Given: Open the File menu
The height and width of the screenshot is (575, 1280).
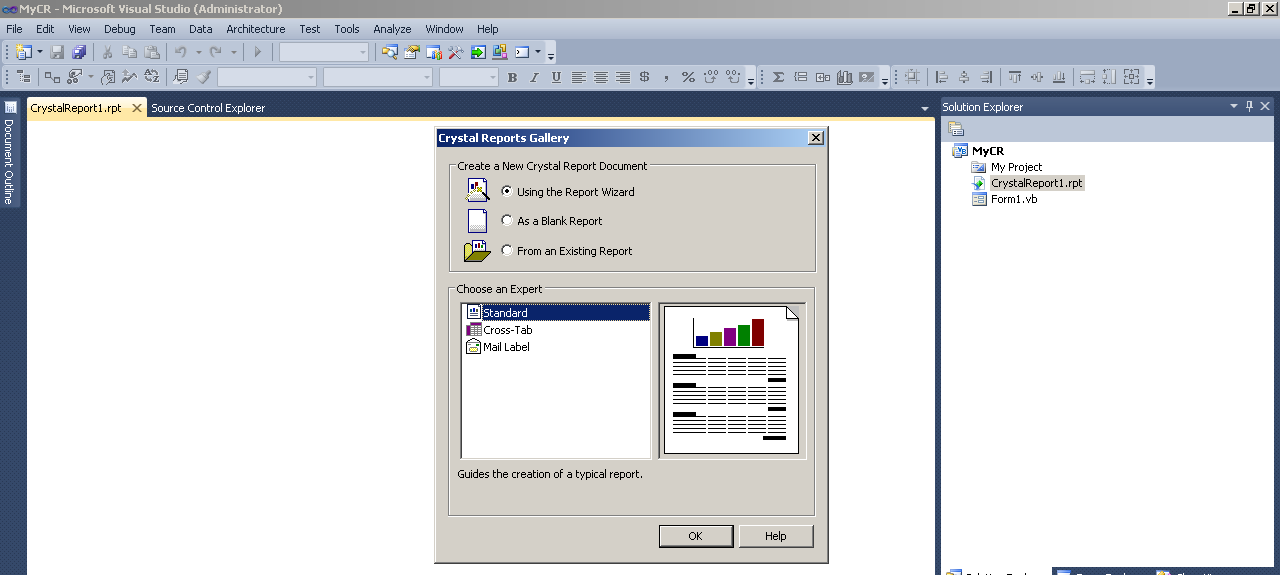Looking at the screenshot, I should (x=14, y=29).
